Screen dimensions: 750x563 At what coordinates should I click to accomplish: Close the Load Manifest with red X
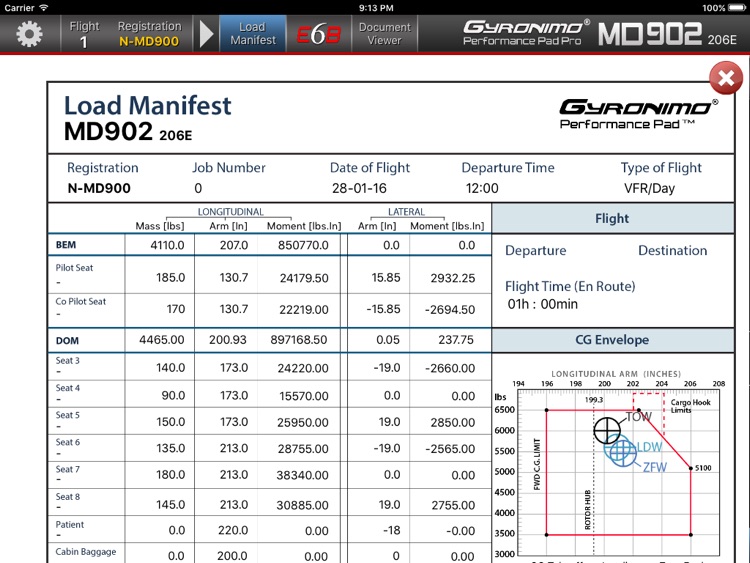(x=726, y=78)
